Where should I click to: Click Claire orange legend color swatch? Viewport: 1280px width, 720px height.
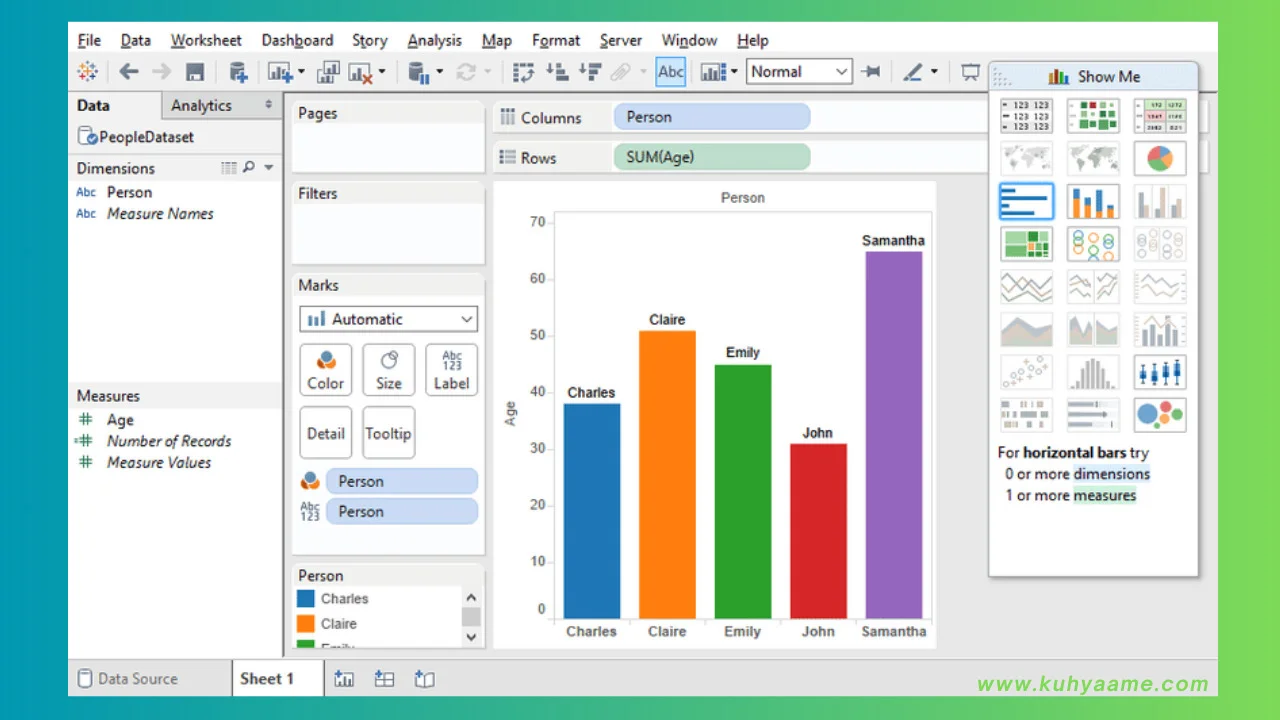tap(306, 623)
